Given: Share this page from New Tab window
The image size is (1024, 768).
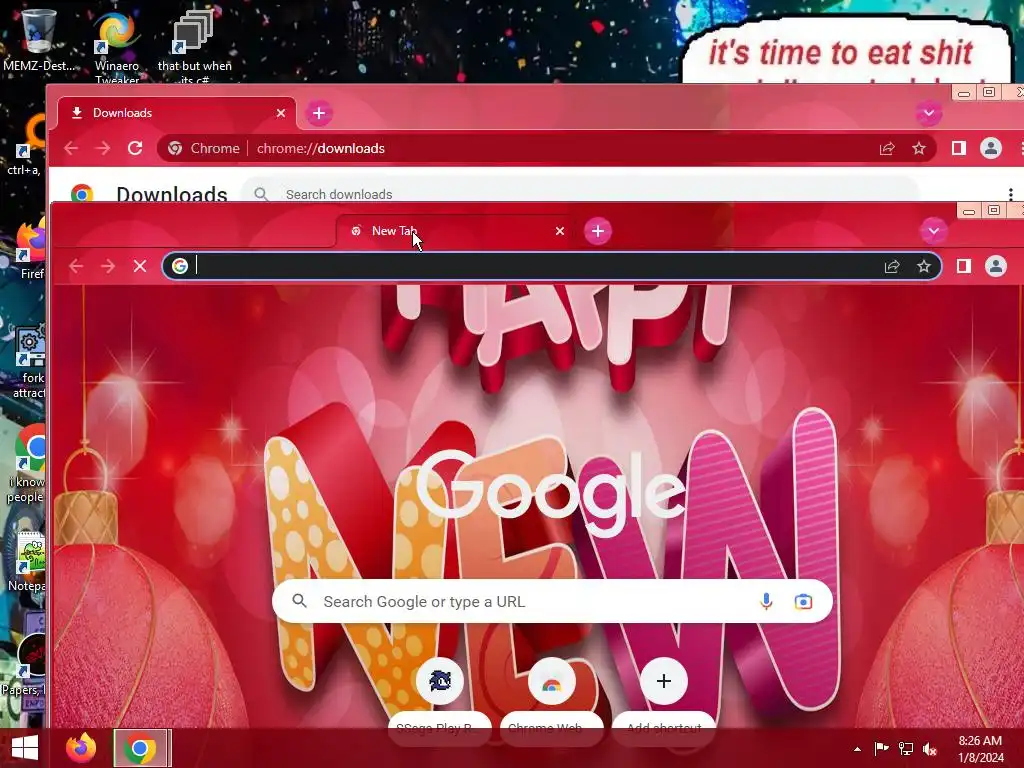Looking at the screenshot, I should 892,266.
